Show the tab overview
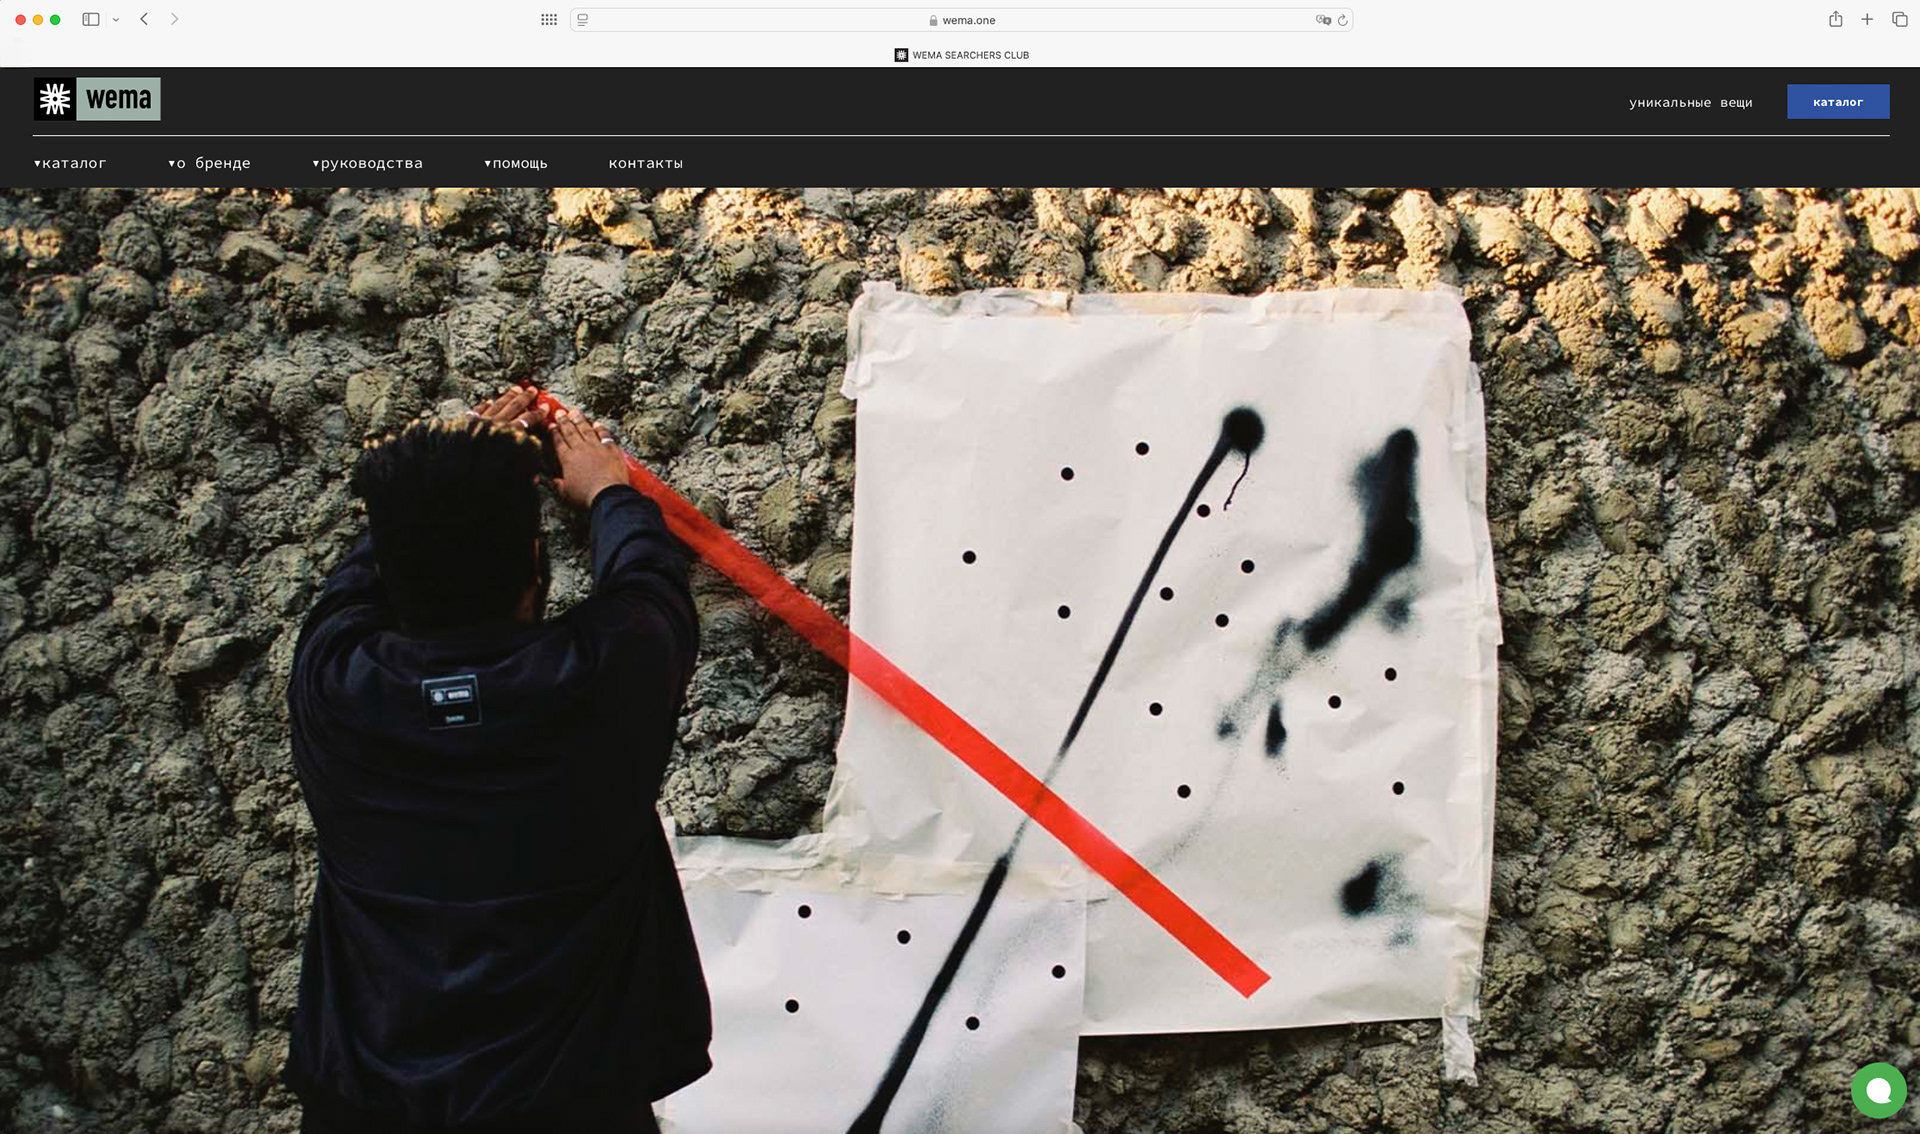This screenshot has width=1920, height=1134. coord(1899,19)
